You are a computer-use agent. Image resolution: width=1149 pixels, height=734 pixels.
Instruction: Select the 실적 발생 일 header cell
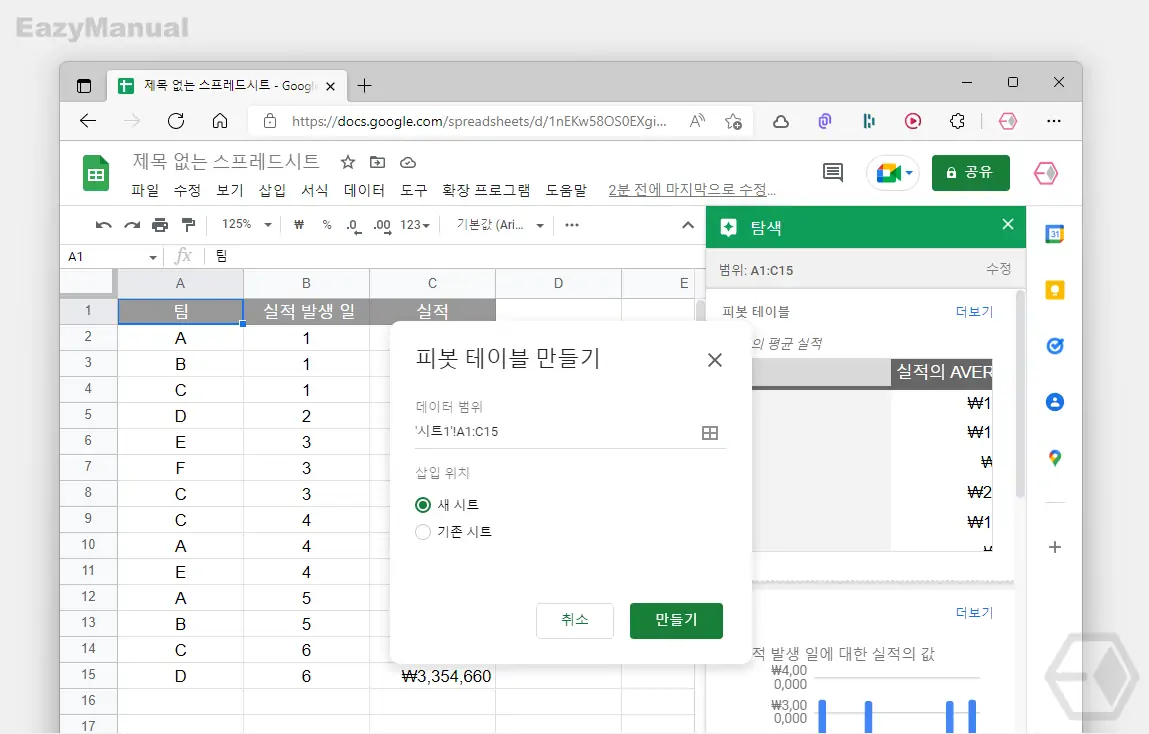[x=306, y=311]
